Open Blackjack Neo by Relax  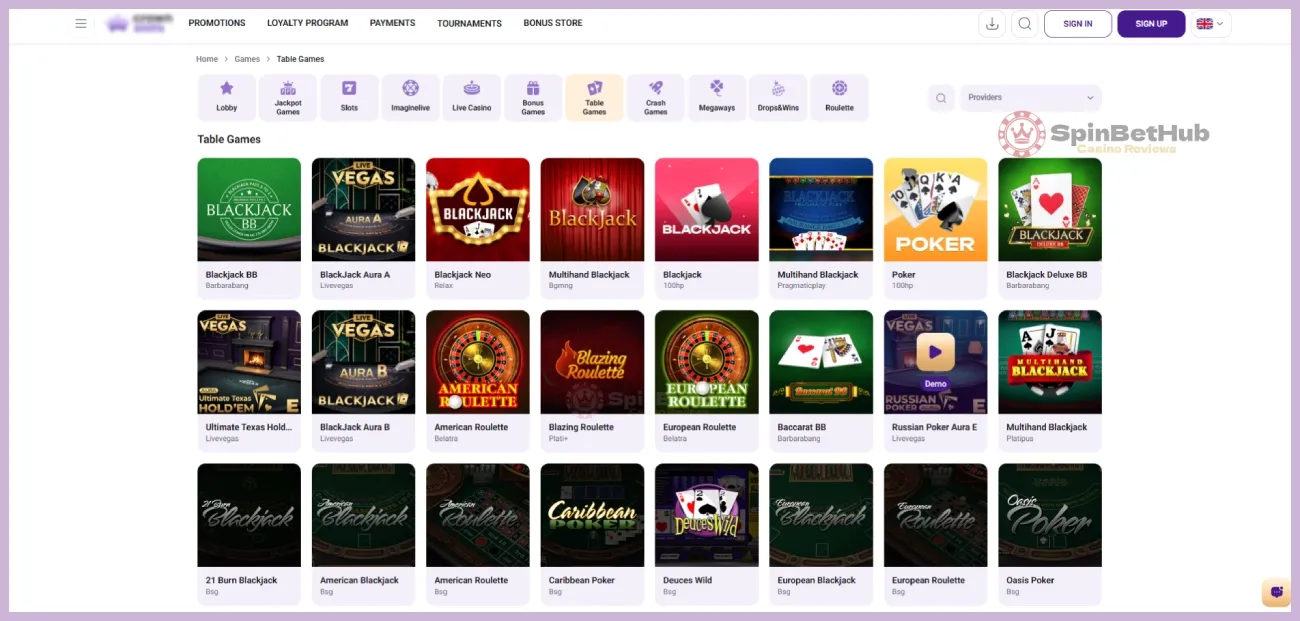pyautogui.click(x=478, y=209)
